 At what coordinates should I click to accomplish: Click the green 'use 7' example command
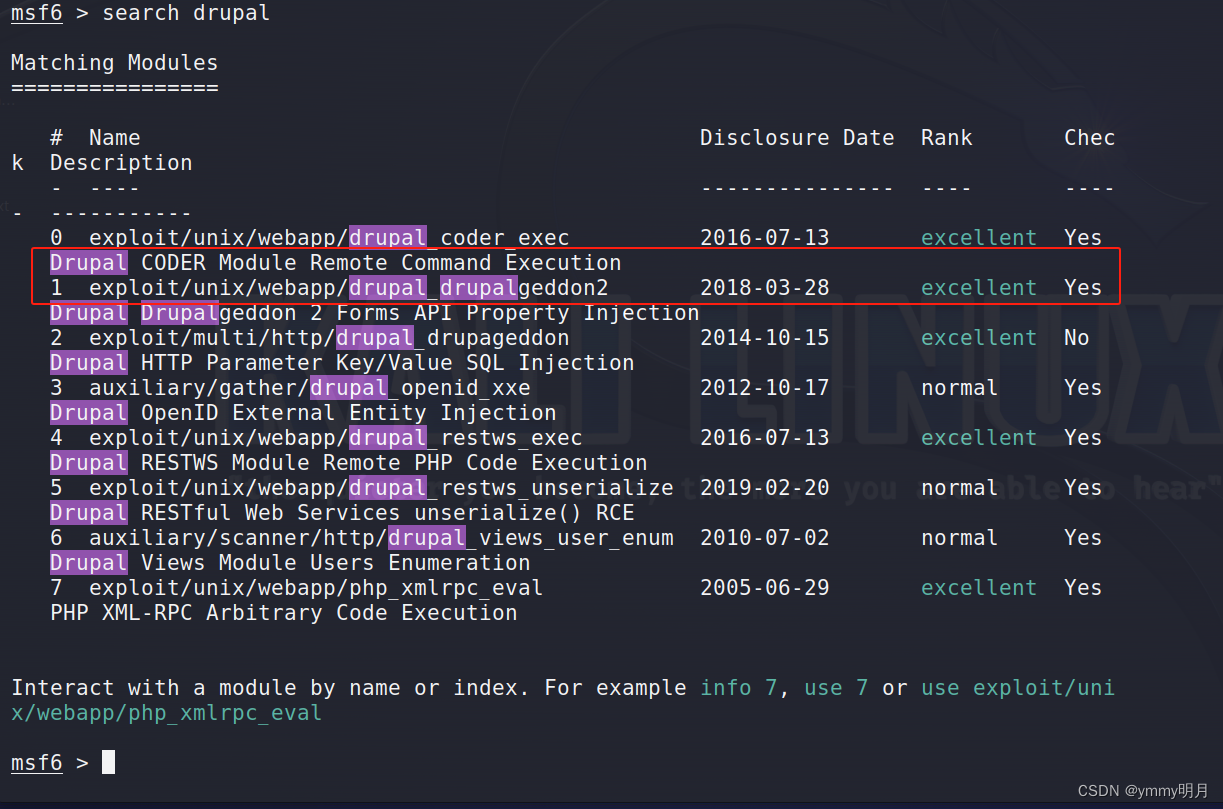click(836, 688)
